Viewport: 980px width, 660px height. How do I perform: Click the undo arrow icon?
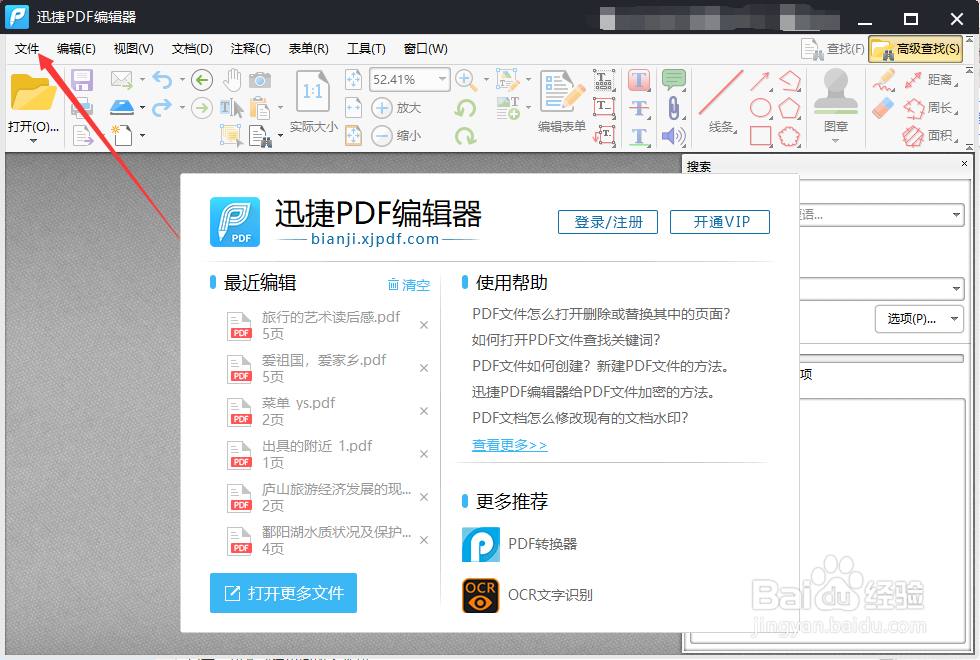[162, 79]
